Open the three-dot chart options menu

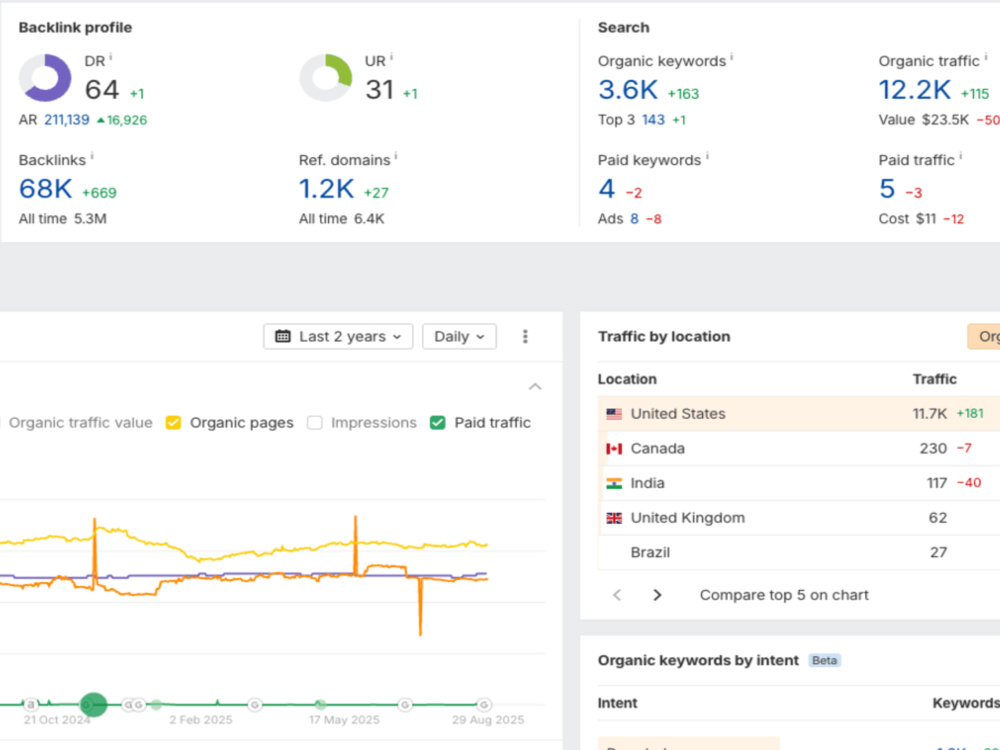(526, 336)
